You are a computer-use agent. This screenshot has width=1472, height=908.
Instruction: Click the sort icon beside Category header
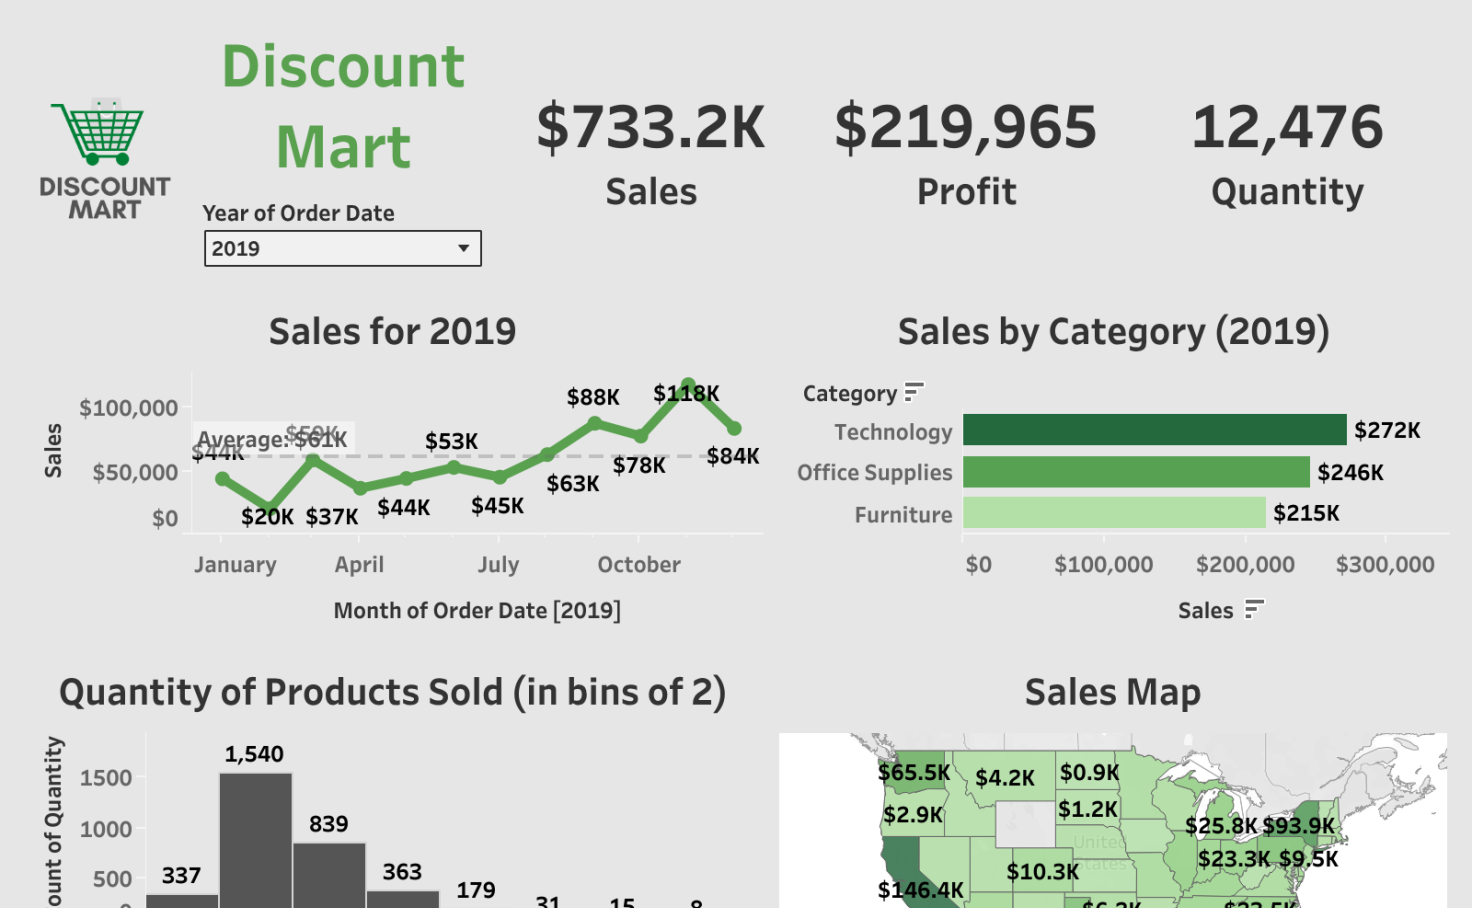(x=913, y=392)
